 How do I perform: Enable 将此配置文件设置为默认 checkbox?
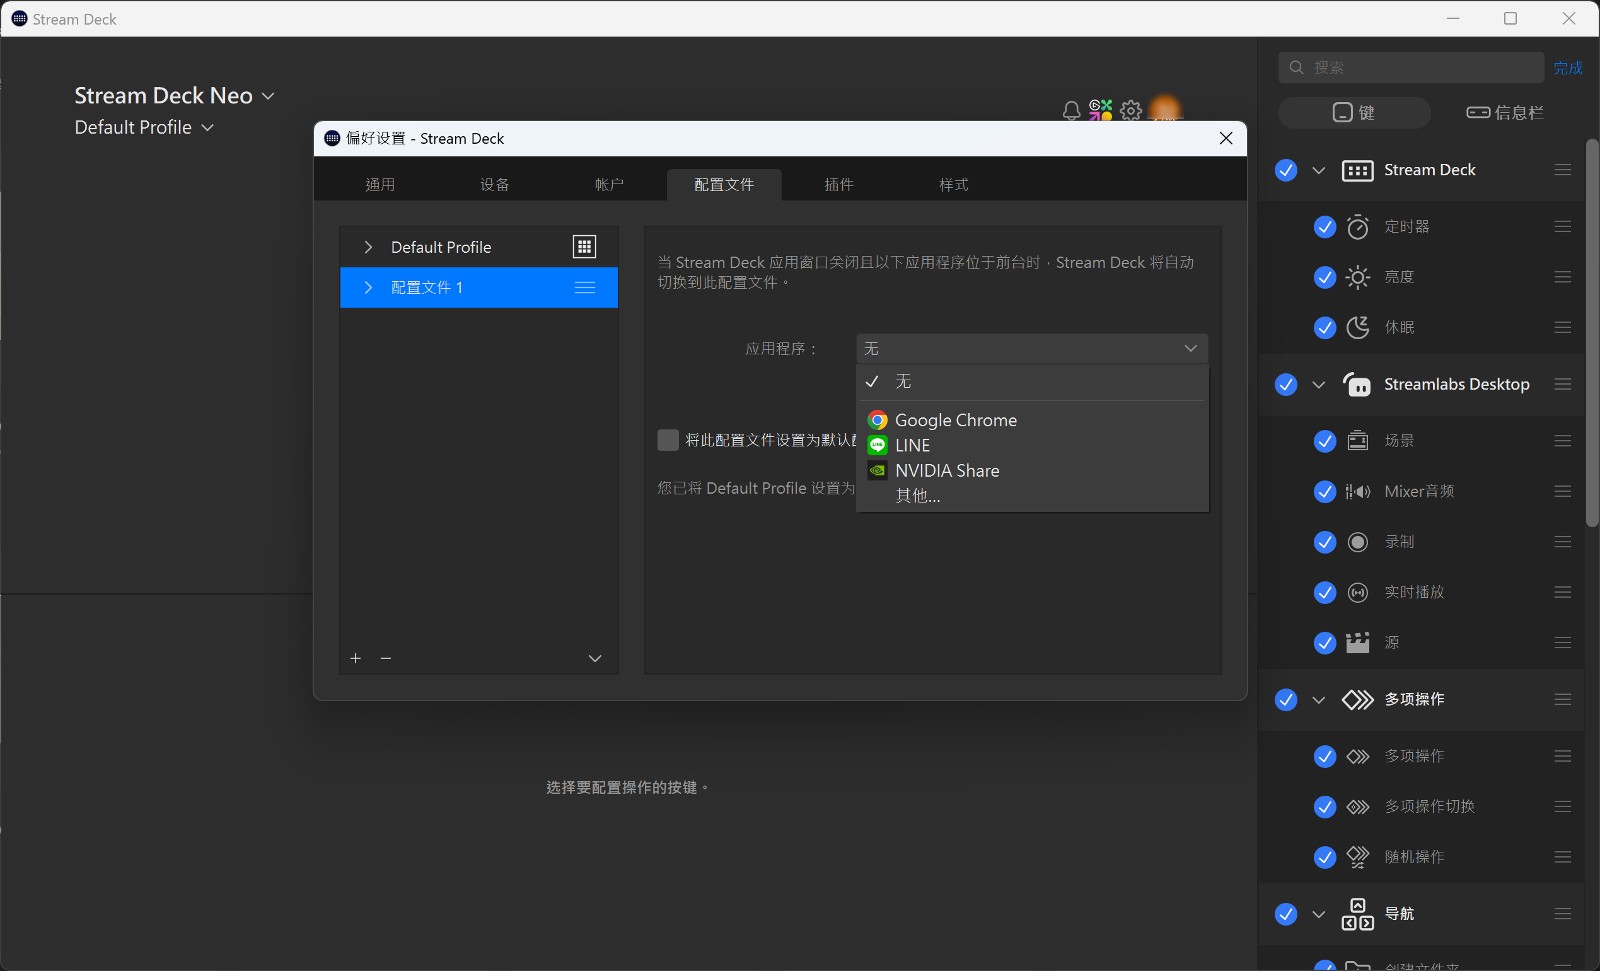tap(668, 440)
